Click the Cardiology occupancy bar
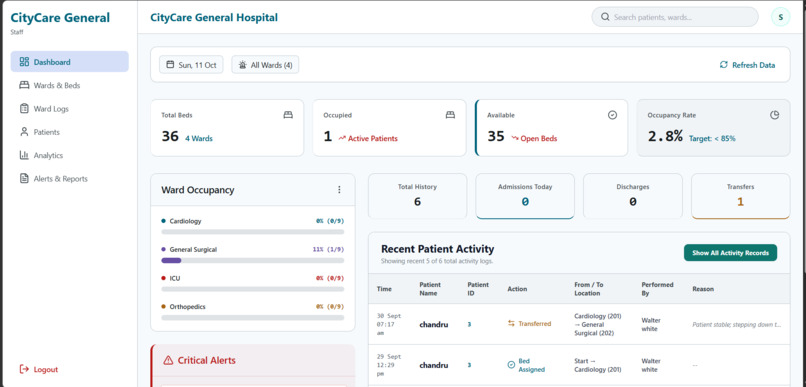Screen dimensions: 806x387 pos(252,232)
